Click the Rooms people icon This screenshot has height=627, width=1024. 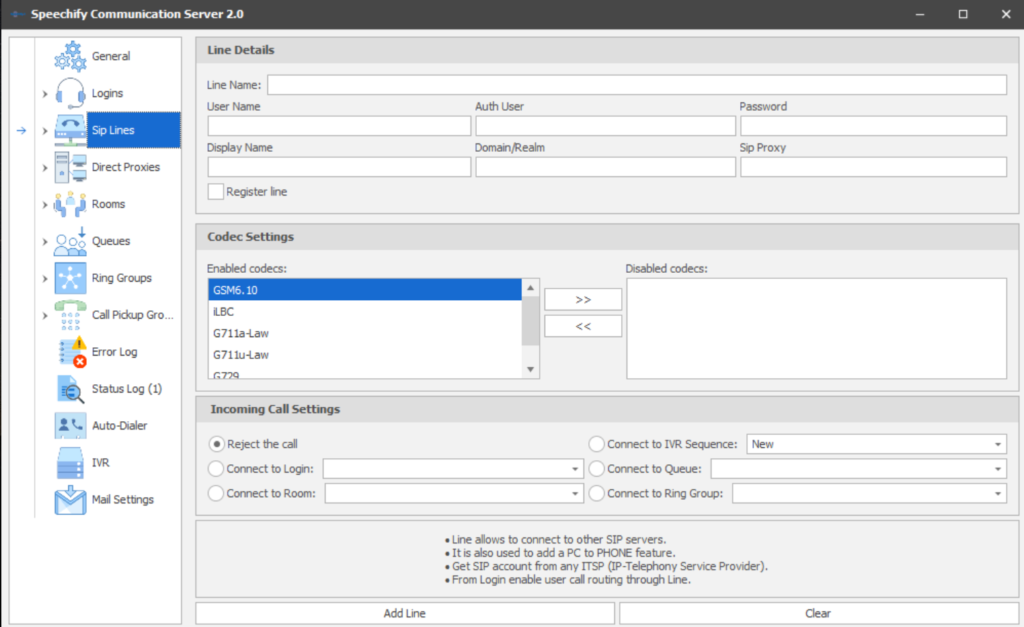(70, 204)
